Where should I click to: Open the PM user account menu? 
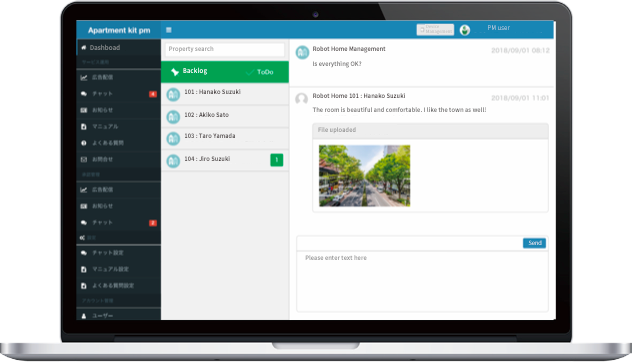click(x=499, y=28)
